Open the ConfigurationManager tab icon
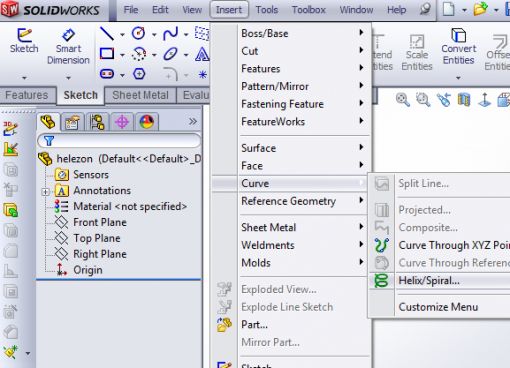 click(97, 122)
